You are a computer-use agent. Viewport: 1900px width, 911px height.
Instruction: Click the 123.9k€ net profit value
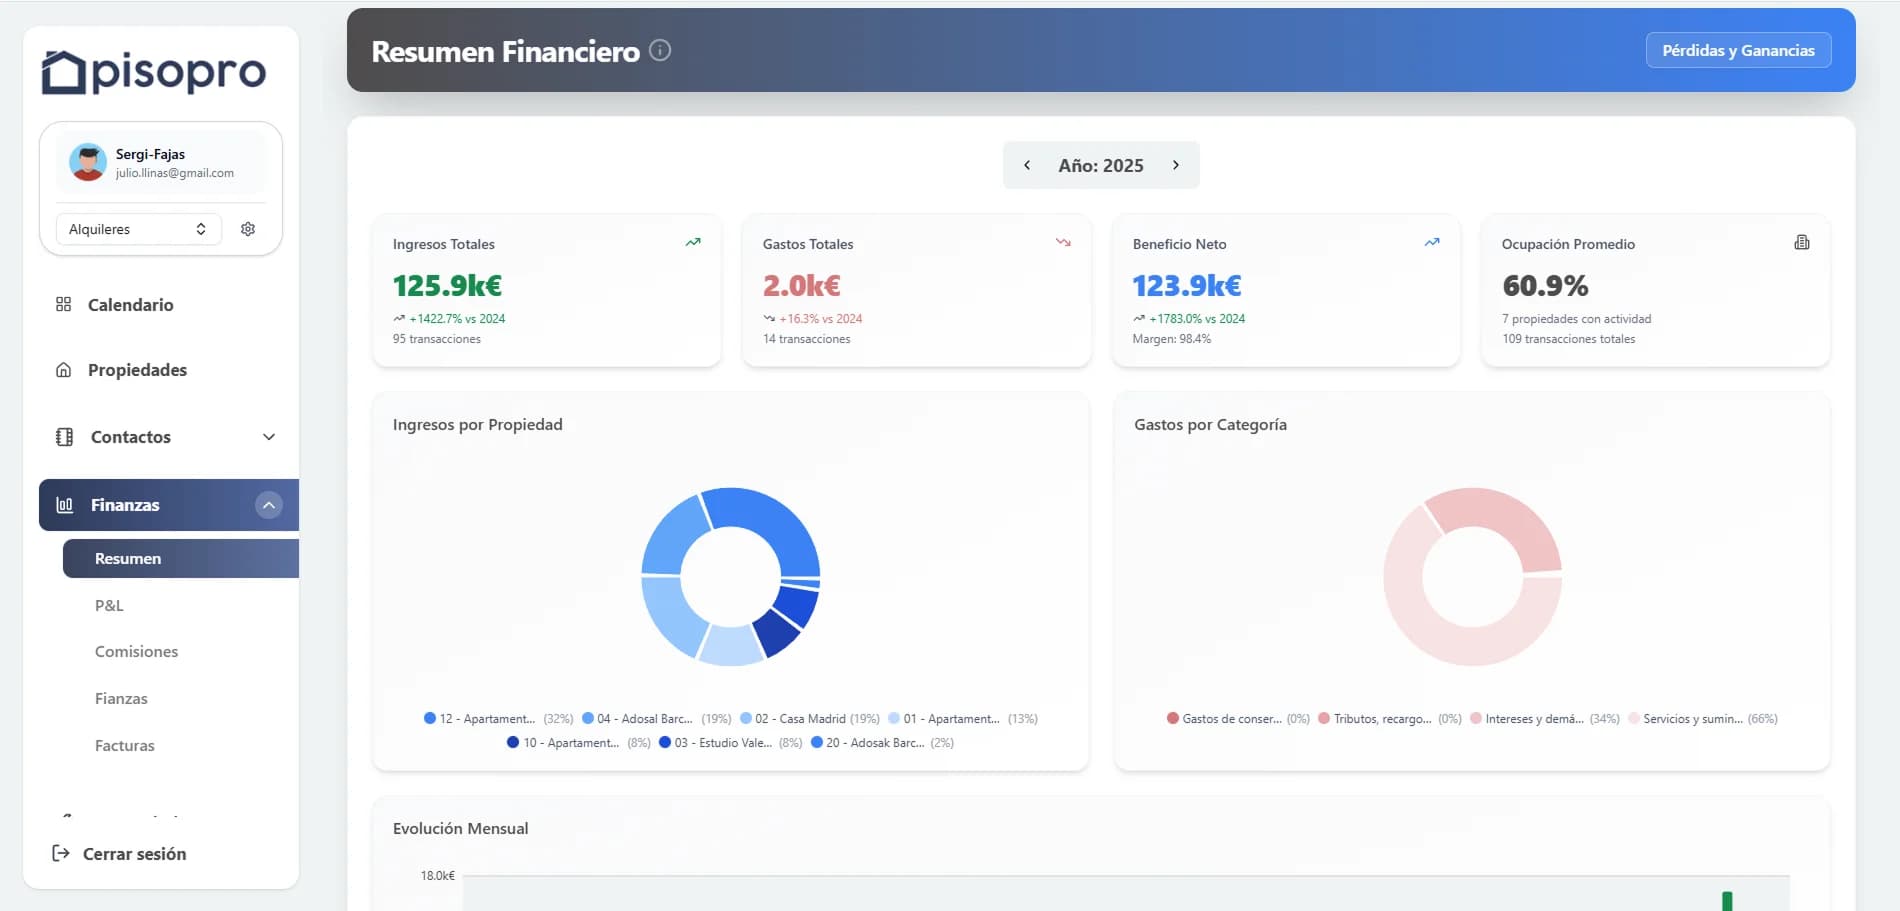[x=1187, y=286]
